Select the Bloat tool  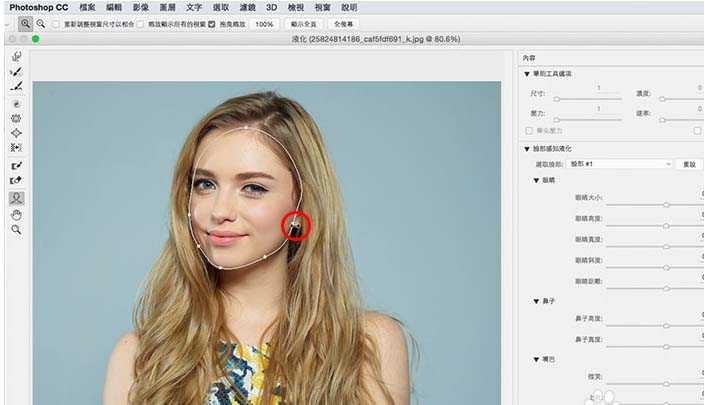tap(17, 133)
